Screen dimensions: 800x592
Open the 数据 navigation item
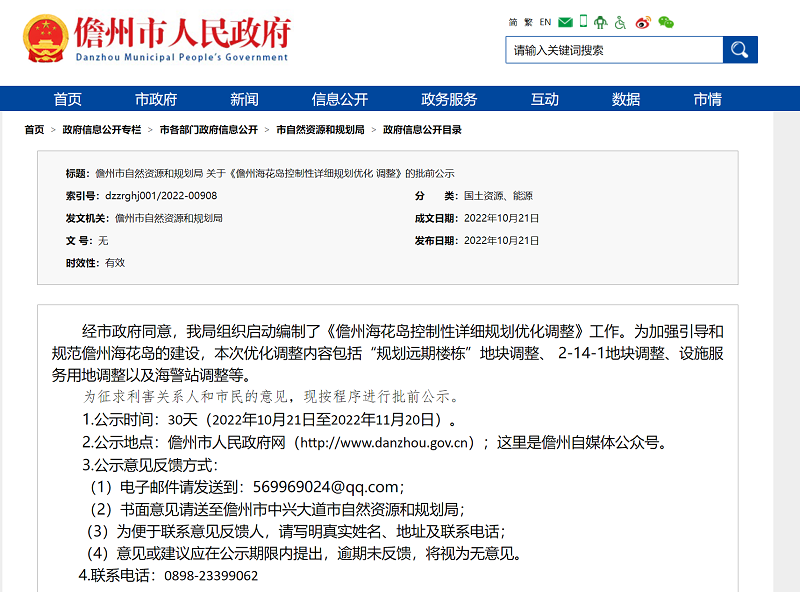tap(626, 99)
